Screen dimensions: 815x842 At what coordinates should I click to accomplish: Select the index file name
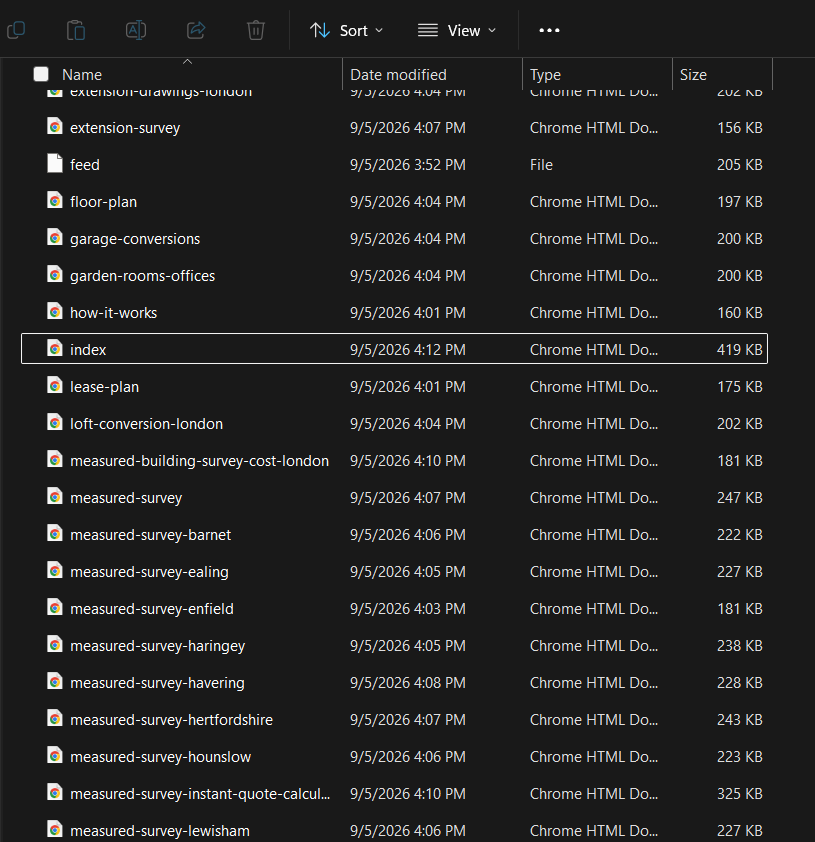[x=88, y=350]
